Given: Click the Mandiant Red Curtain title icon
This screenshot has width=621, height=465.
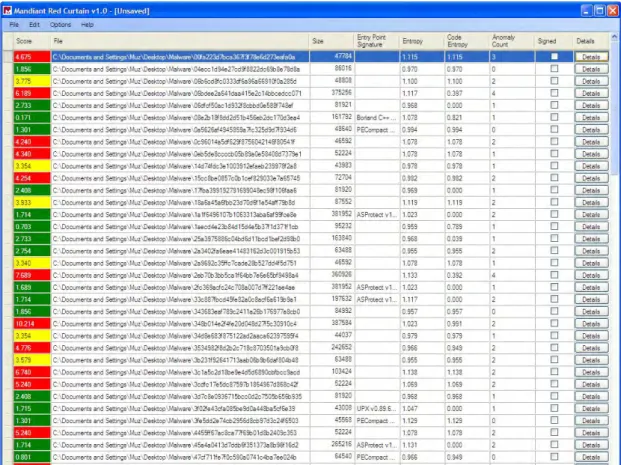Looking at the screenshot, I should click(7, 11).
